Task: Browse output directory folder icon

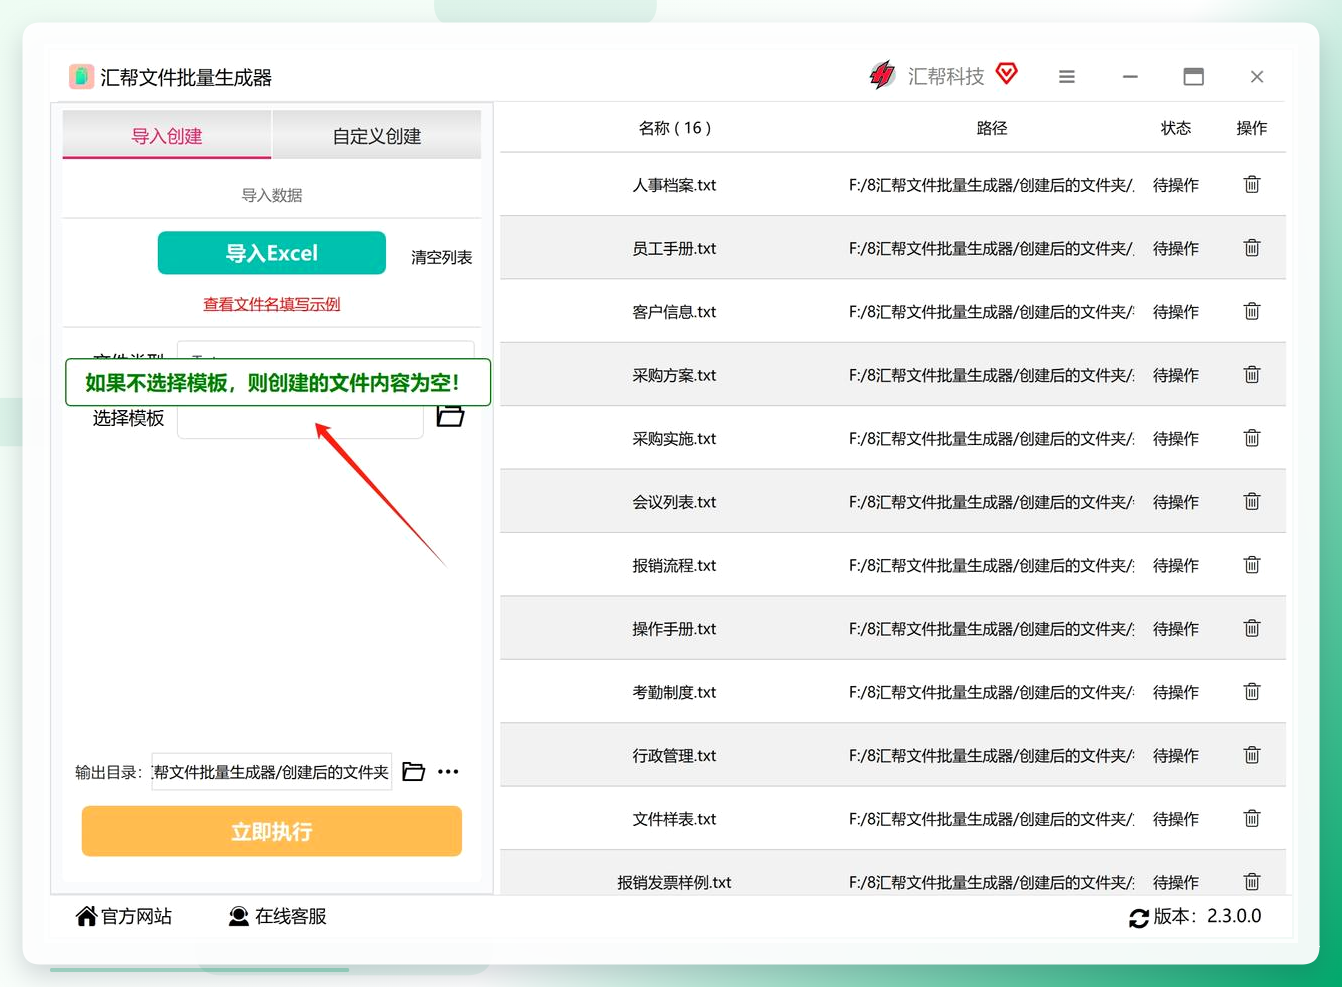Action: [x=413, y=771]
